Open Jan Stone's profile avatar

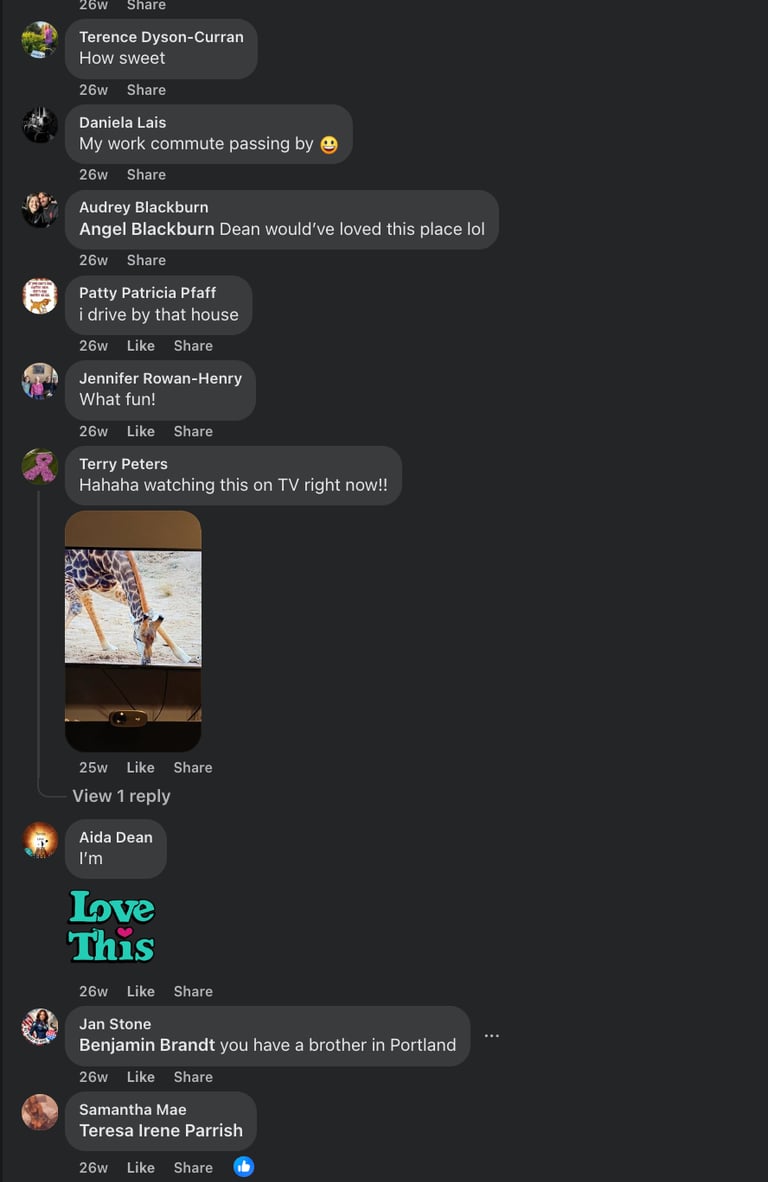click(x=40, y=1027)
